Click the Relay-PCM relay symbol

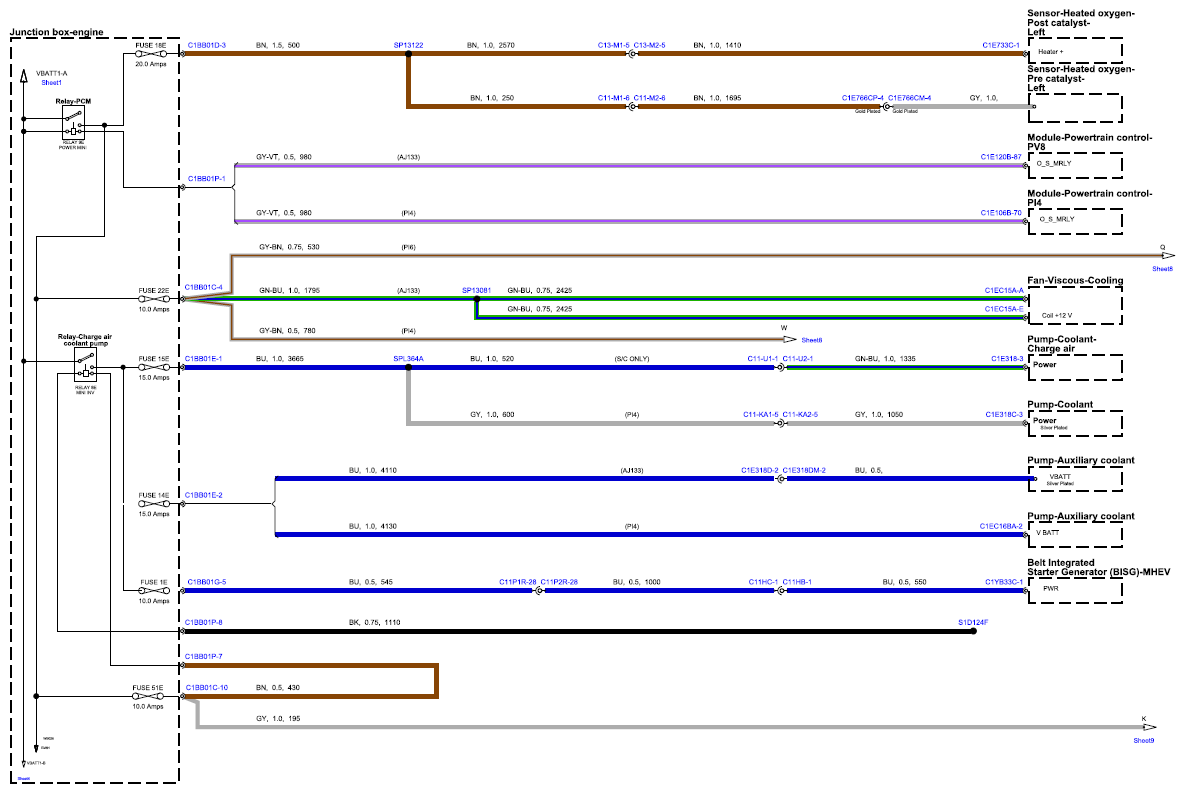coord(73,122)
